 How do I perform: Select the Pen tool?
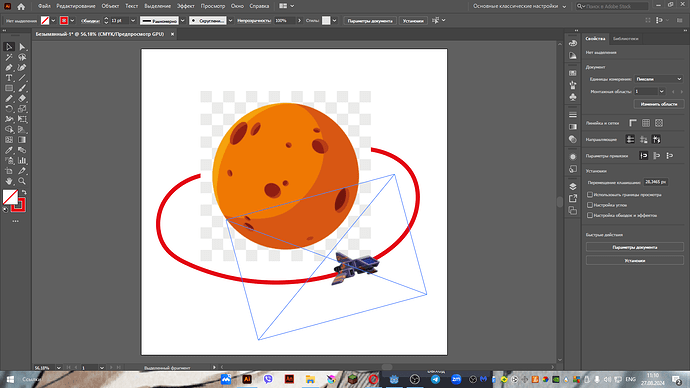[x=9, y=67]
